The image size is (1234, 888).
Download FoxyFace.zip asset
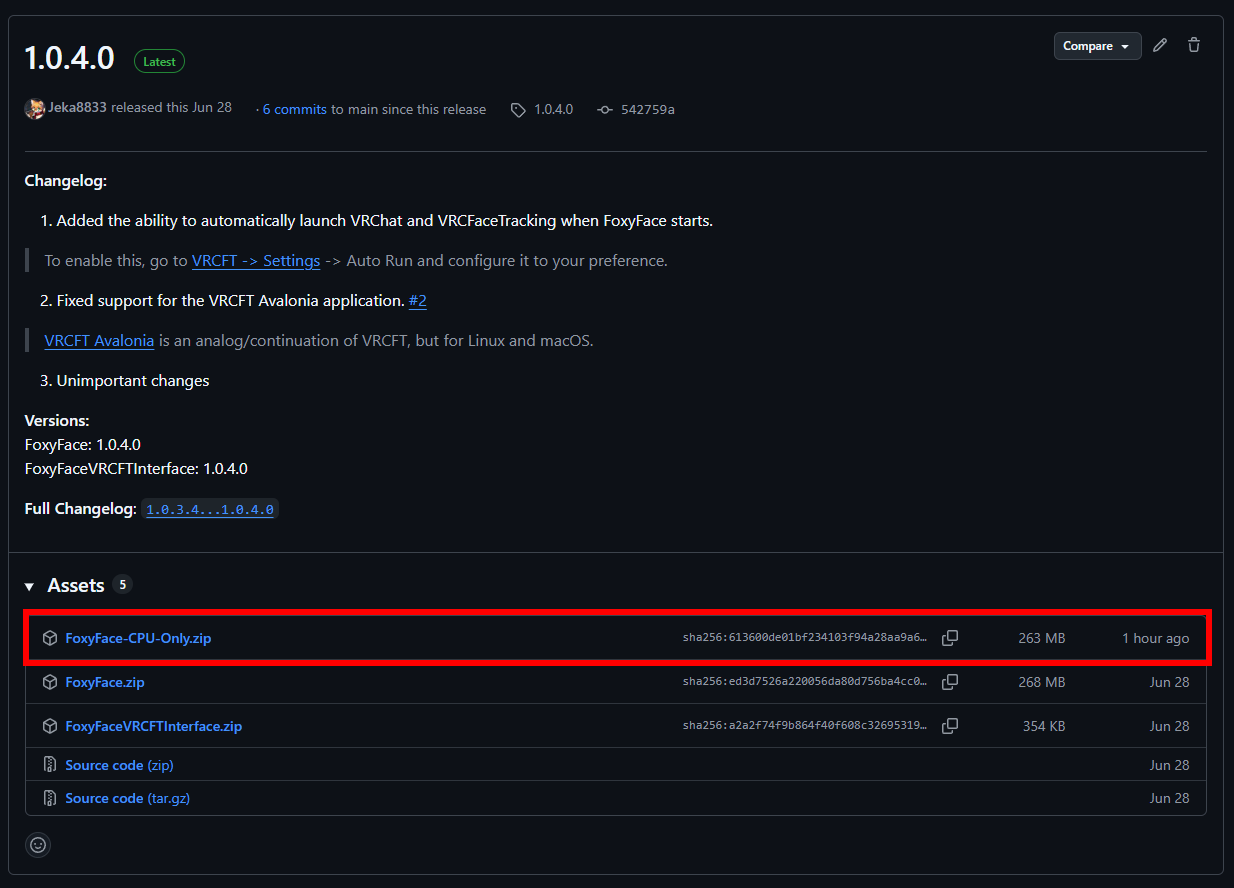click(x=105, y=682)
